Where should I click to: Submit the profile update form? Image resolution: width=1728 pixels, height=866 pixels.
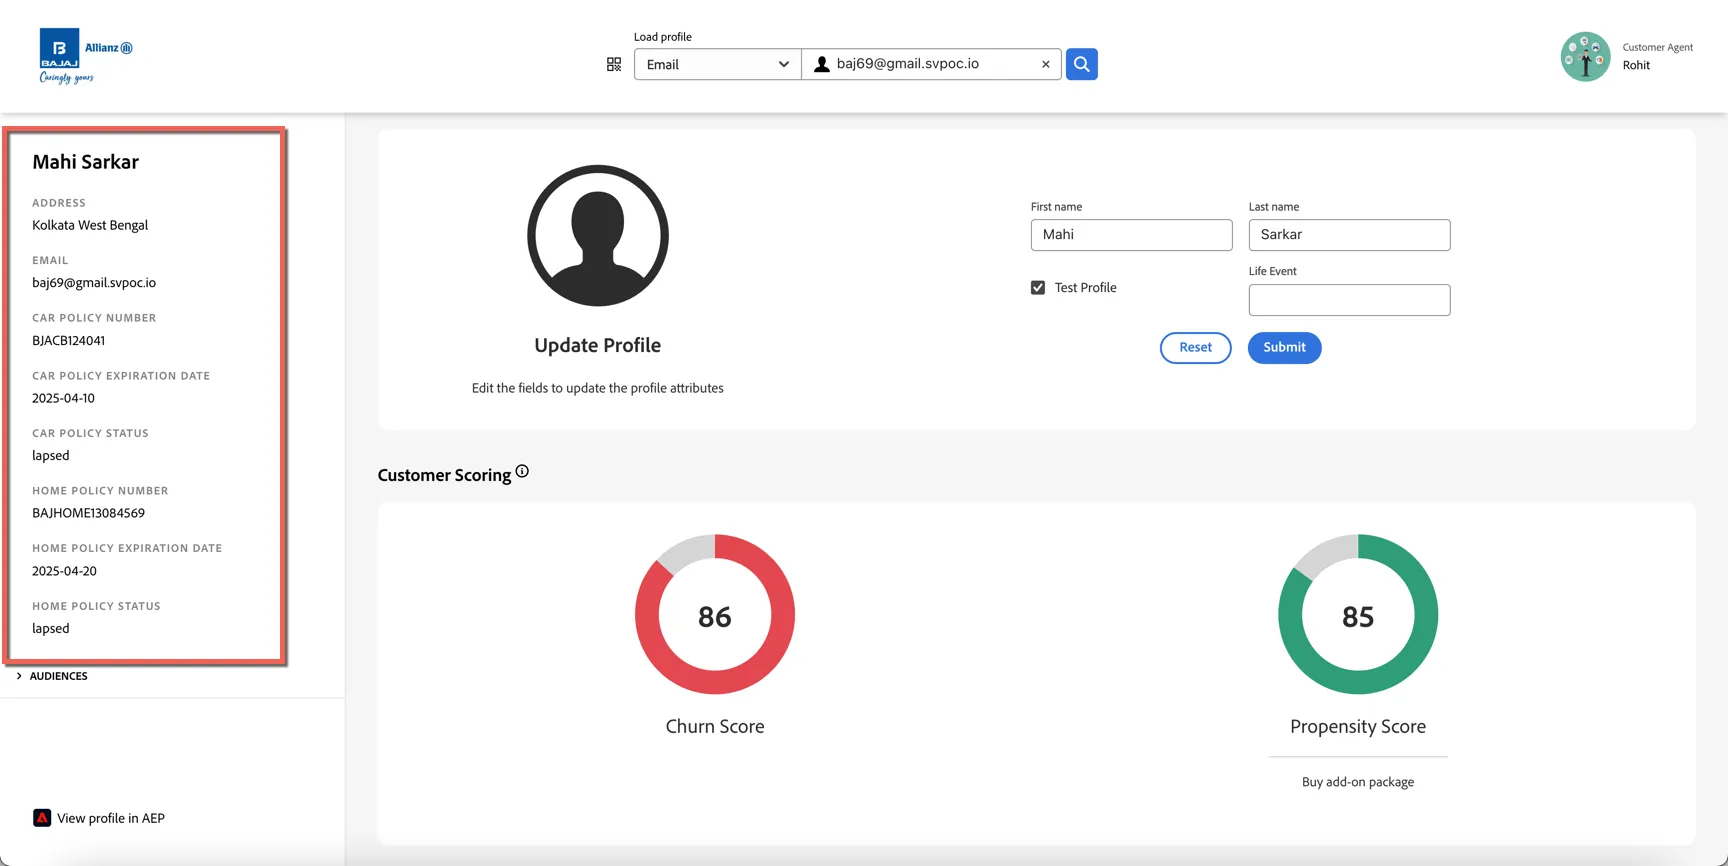point(1284,347)
